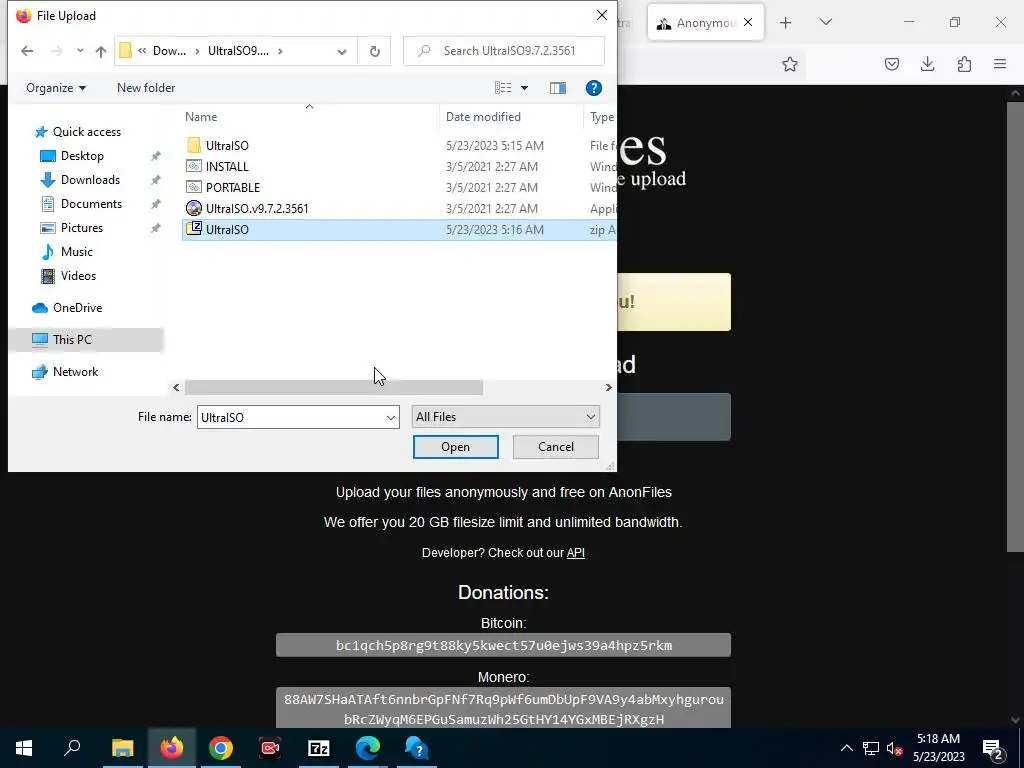Show the preview pane
Viewport: 1024px width, 768px height.
point(558,88)
